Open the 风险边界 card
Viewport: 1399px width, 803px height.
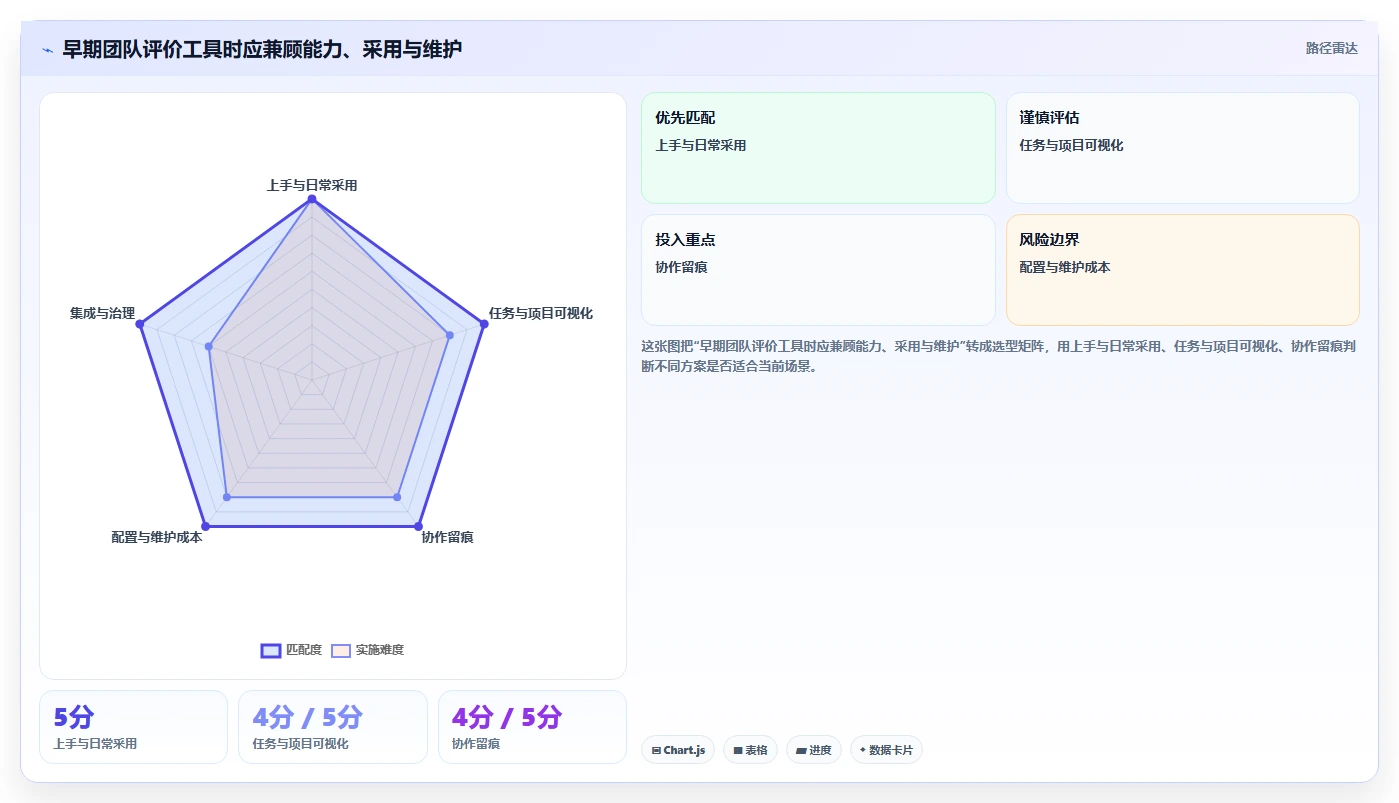pyautogui.click(x=1182, y=270)
